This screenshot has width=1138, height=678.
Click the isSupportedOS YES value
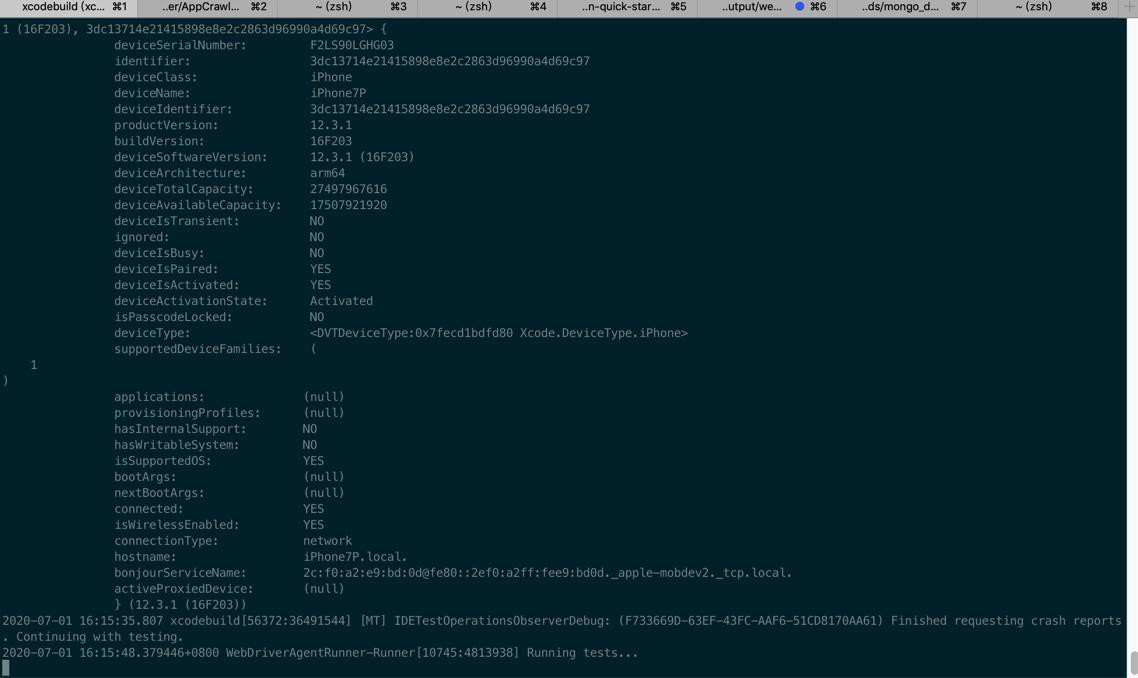pos(314,460)
